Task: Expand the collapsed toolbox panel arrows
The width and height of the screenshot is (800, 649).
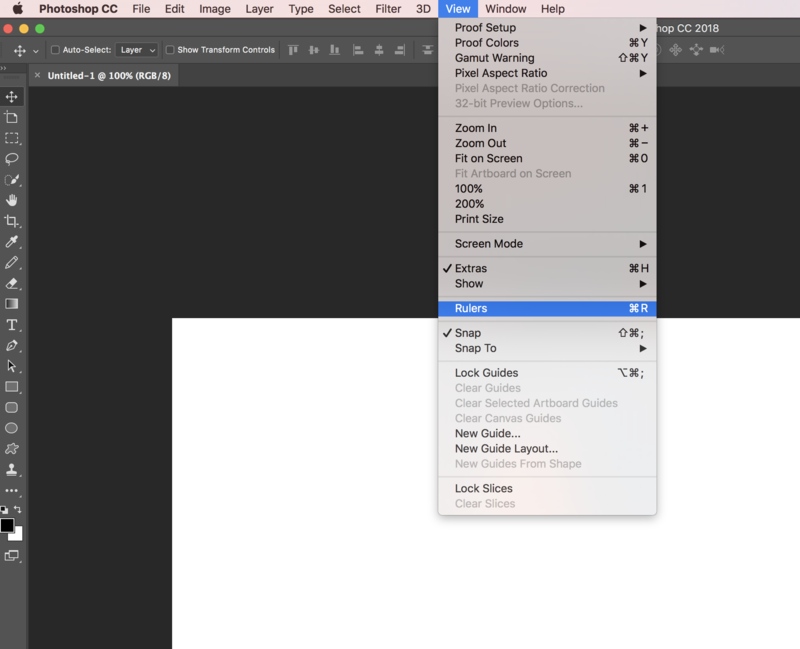Action: click(4, 68)
